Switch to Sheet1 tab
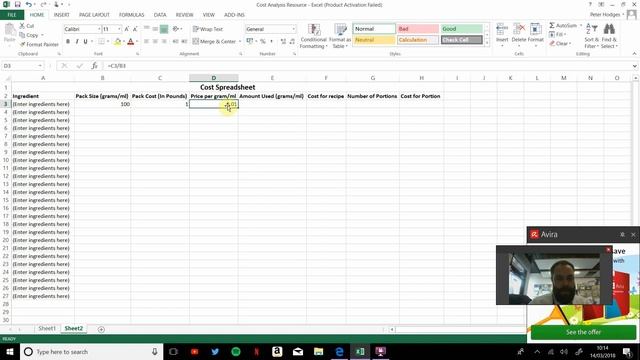Image resolution: width=640 pixels, height=360 pixels. (x=47, y=328)
